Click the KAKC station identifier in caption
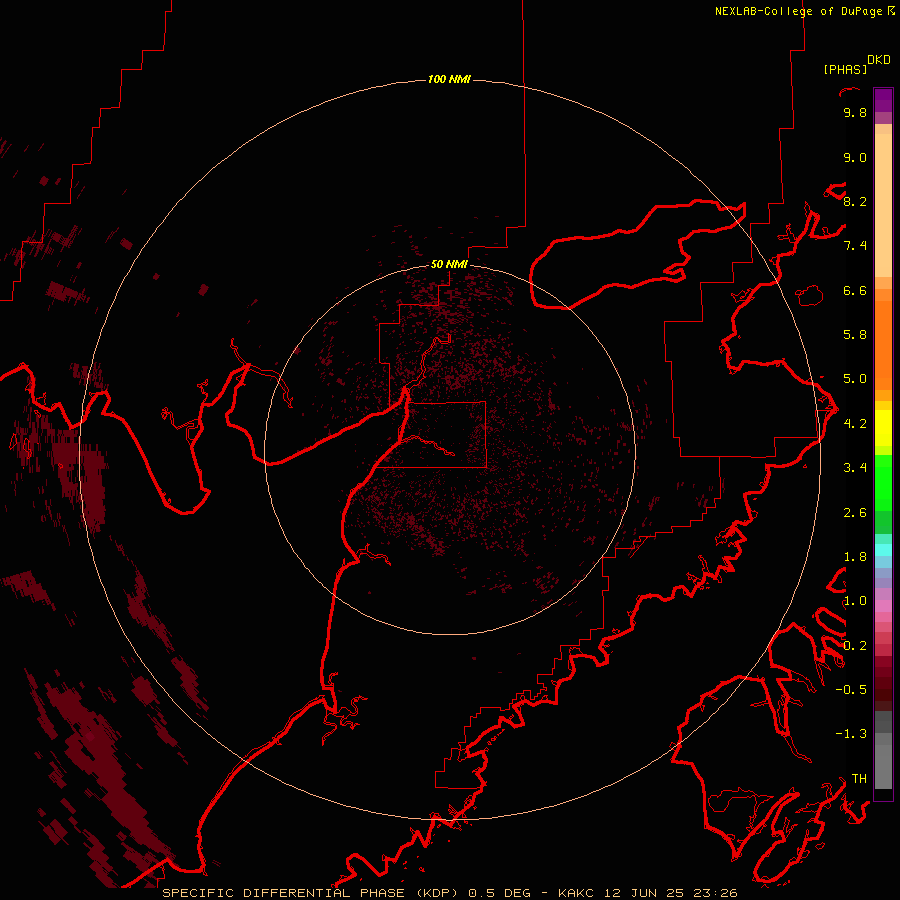The height and width of the screenshot is (900, 900). click(577, 893)
